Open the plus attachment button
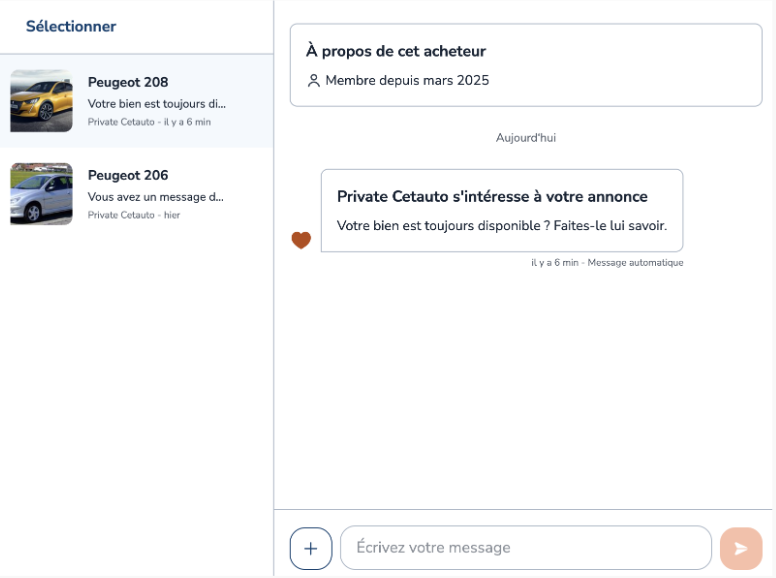776x578 pixels. pyautogui.click(x=311, y=548)
